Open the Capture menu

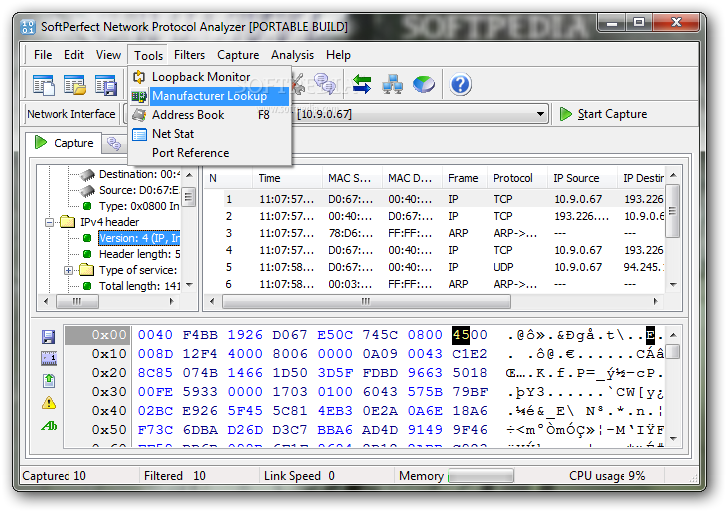[238, 55]
